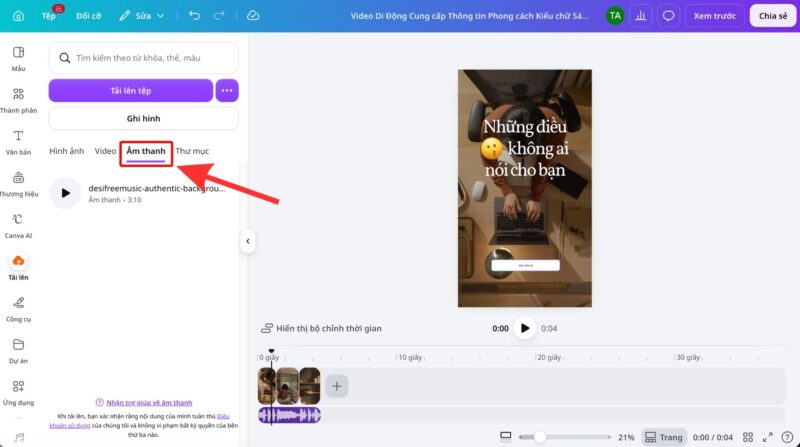Open the Văn bản text panel

click(18, 142)
